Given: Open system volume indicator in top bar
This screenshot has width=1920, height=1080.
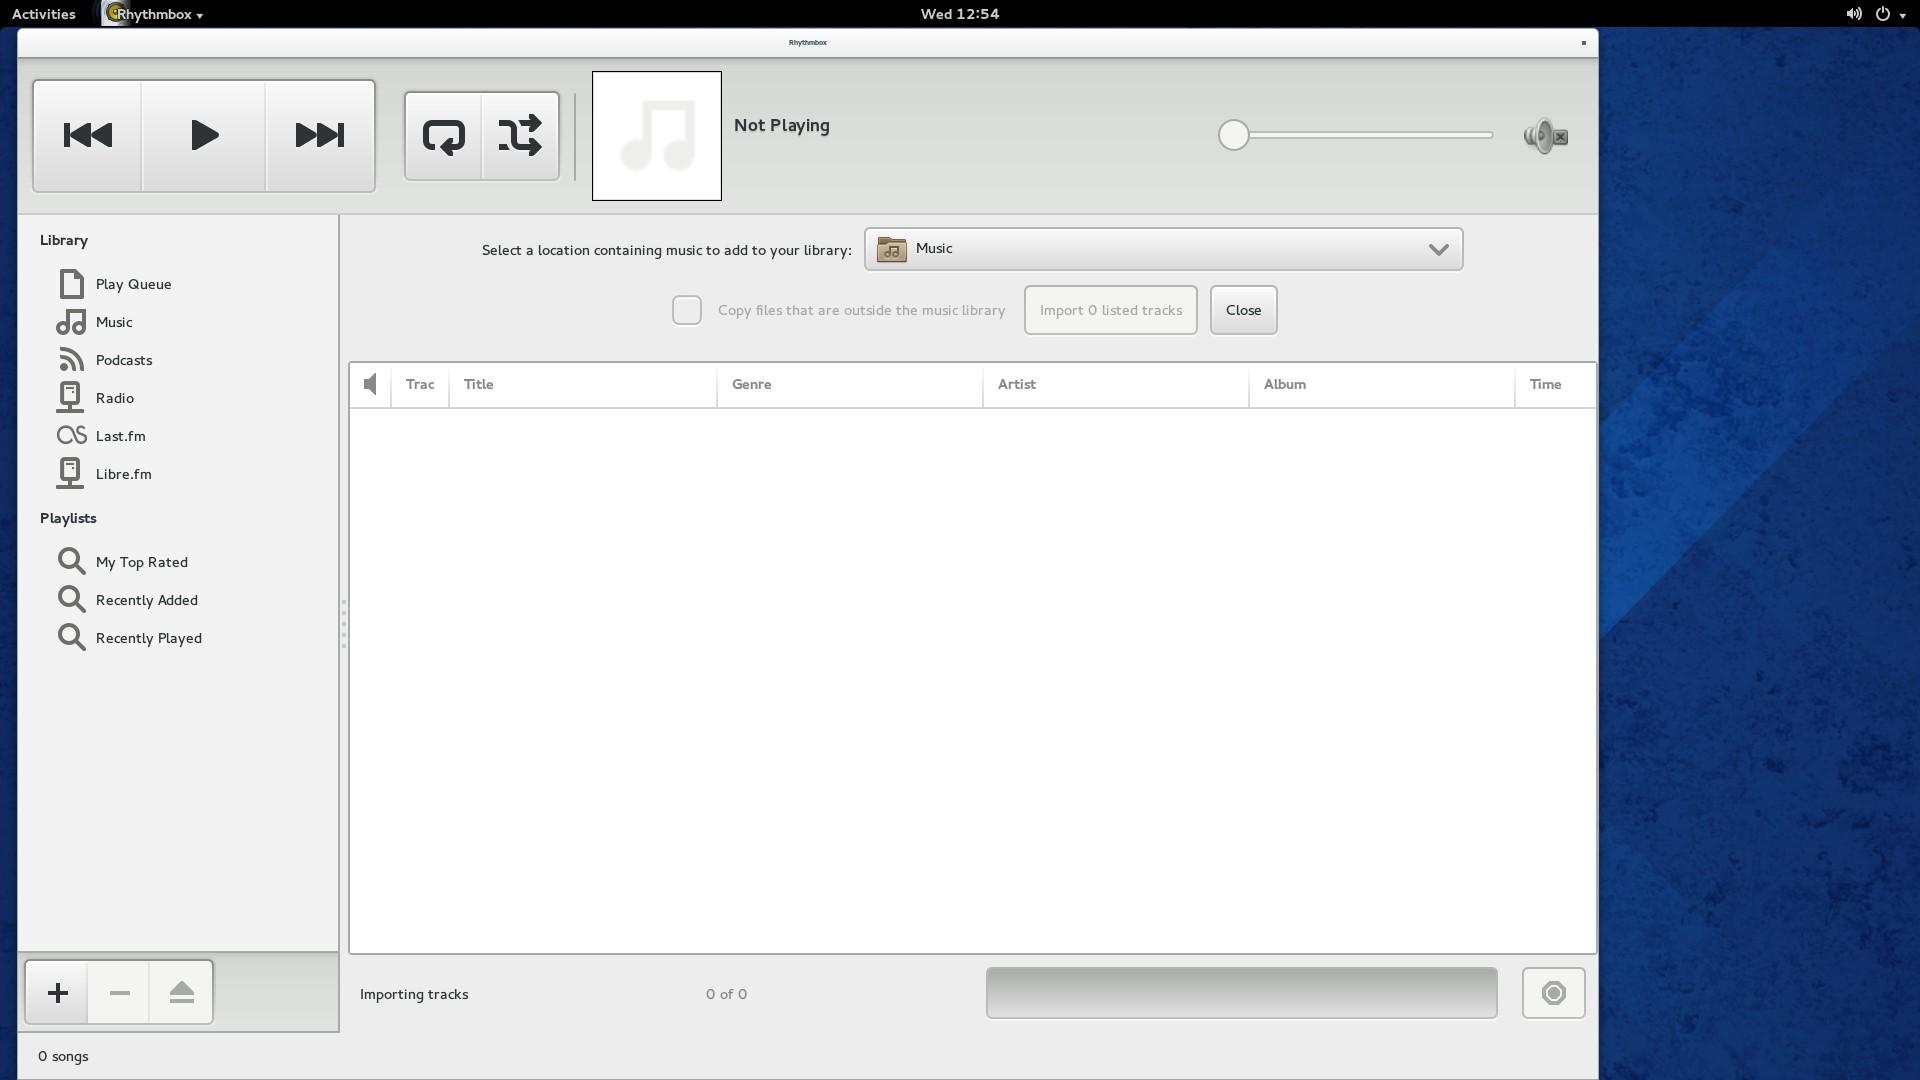Looking at the screenshot, I should pyautogui.click(x=1854, y=14).
